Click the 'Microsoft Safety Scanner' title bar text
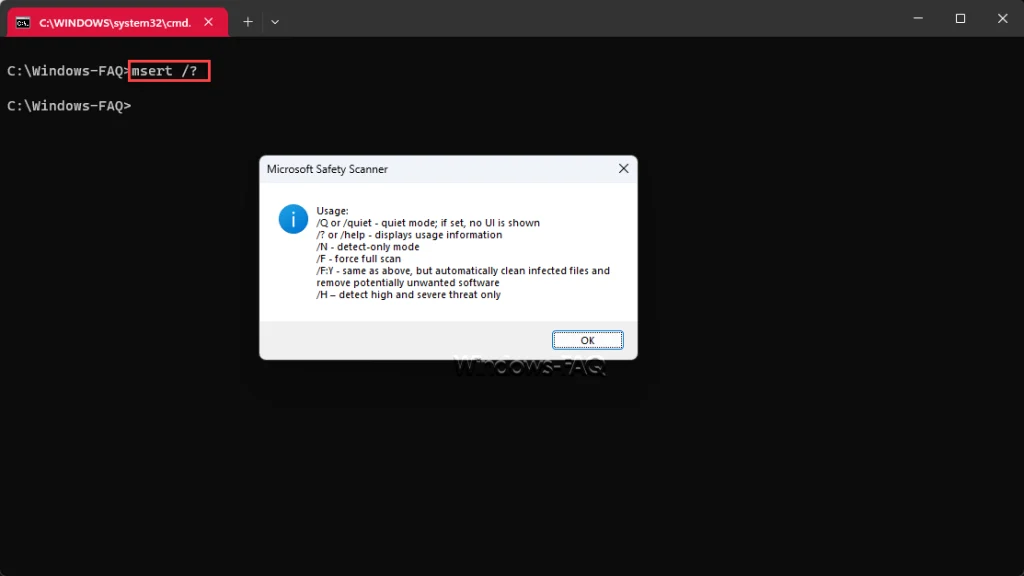The height and width of the screenshot is (576, 1024). tap(327, 169)
